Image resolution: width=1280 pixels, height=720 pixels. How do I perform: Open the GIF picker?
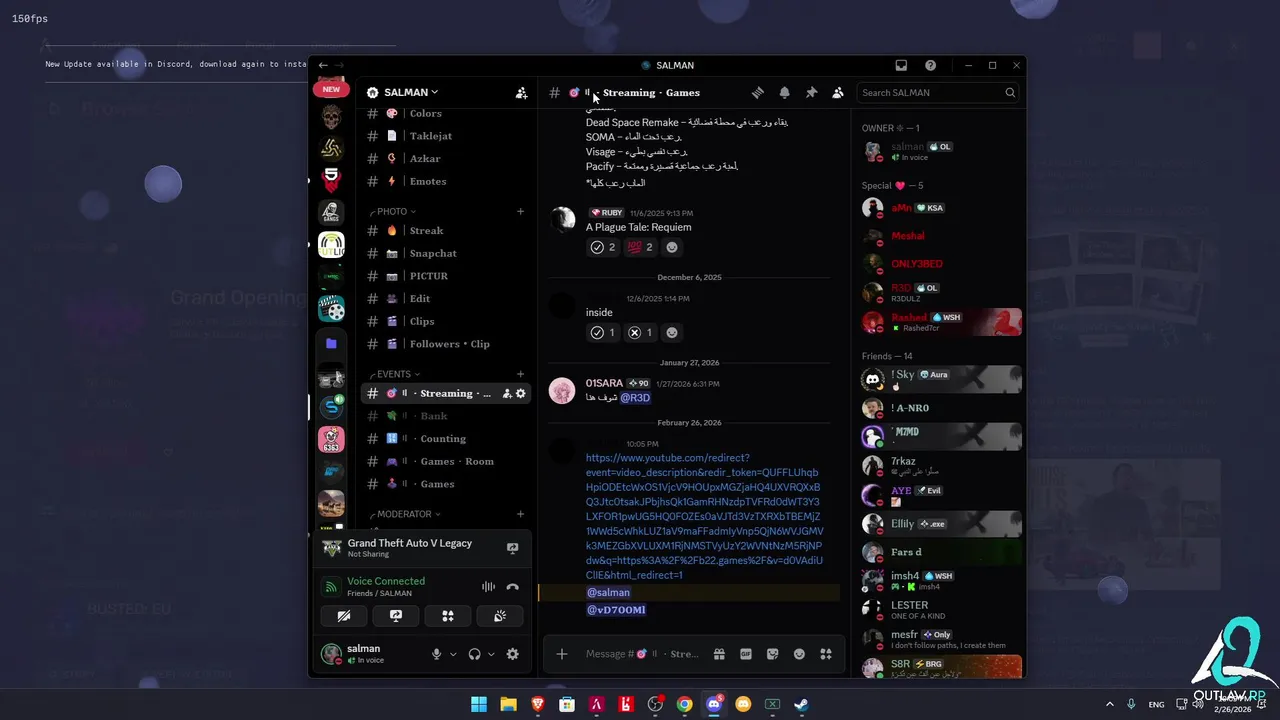point(746,654)
